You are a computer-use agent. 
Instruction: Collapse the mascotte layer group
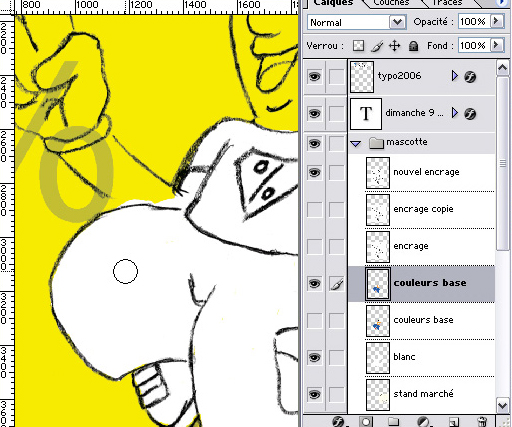point(356,144)
